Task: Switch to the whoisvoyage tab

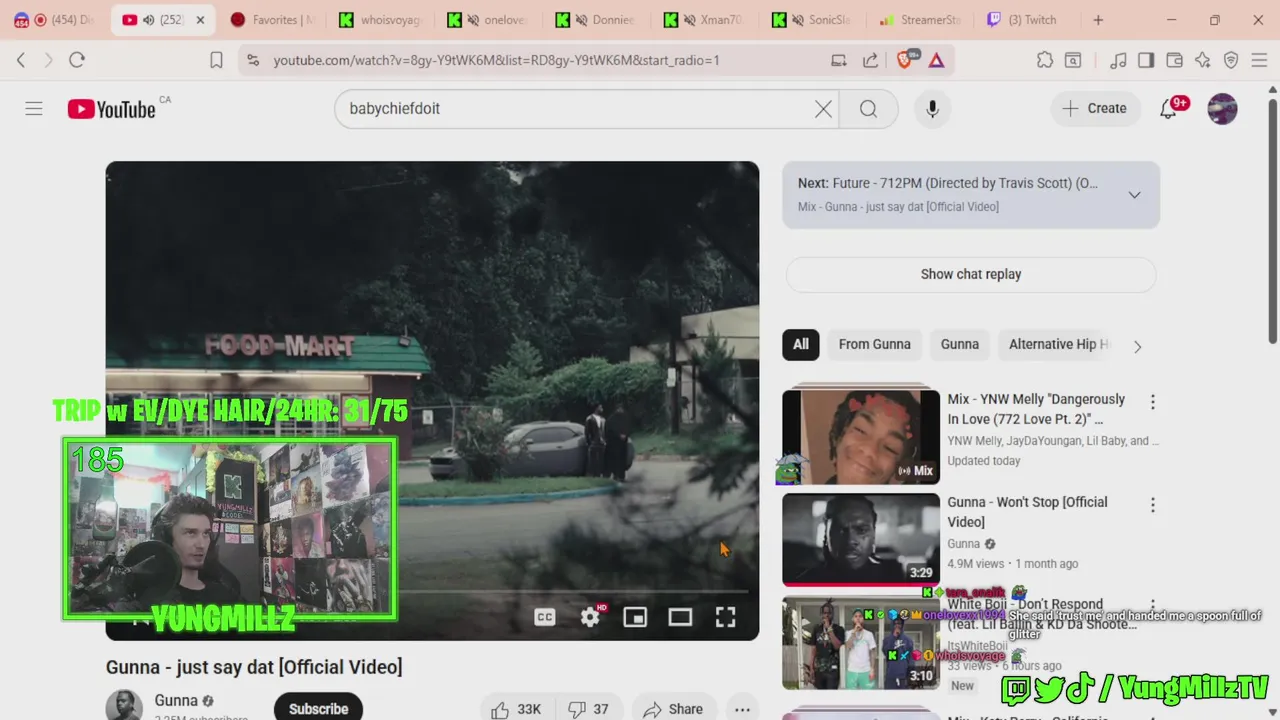Action: (380, 20)
